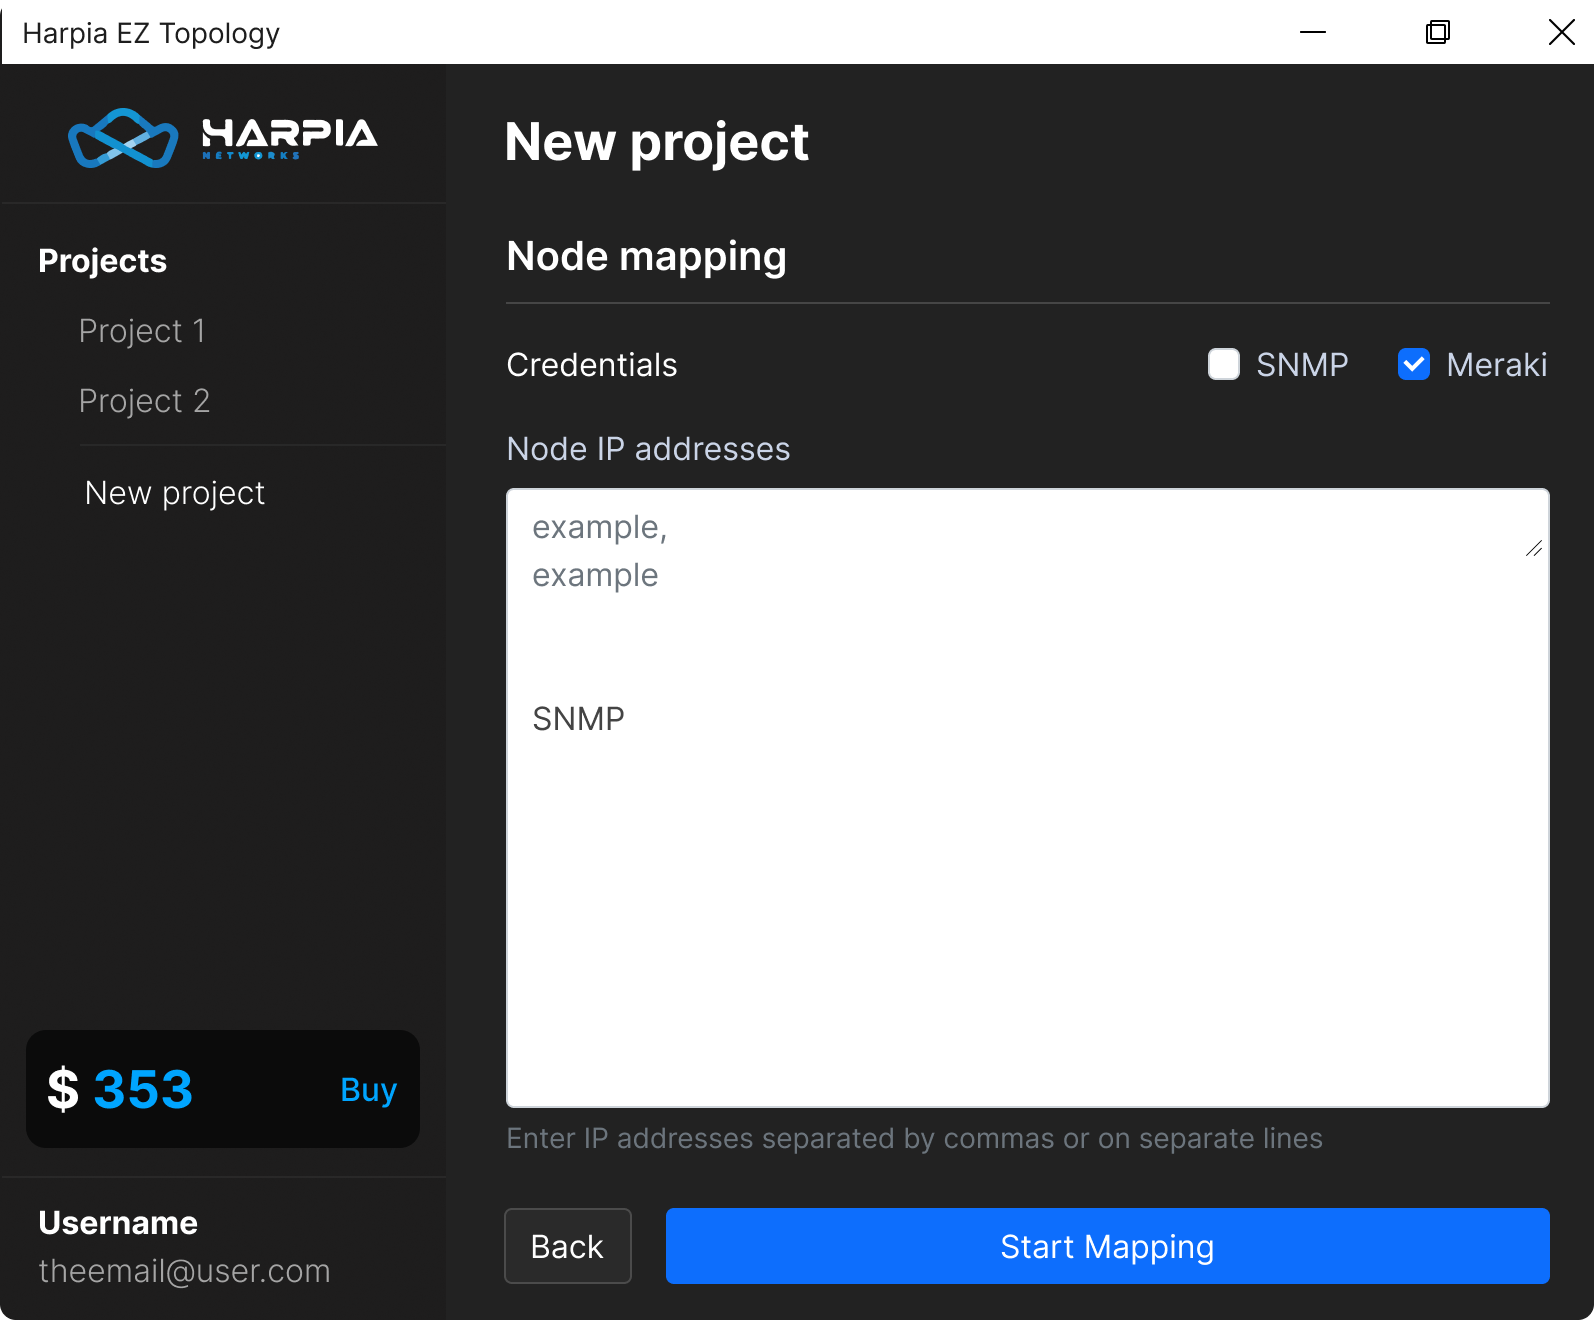Grab the text area resize handle
Screen dimensions: 1594x1320
(x=1534, y=548)
